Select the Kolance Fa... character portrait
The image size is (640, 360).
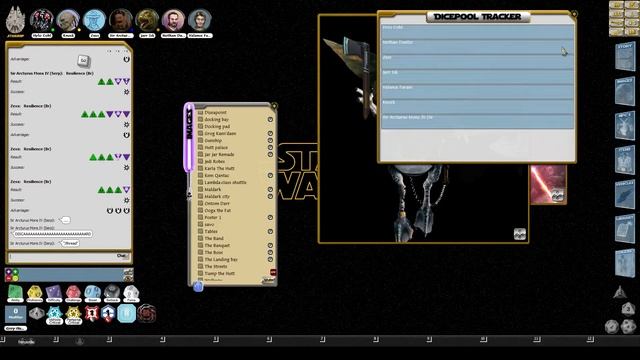pyautogui.click(x=200, y=20)
